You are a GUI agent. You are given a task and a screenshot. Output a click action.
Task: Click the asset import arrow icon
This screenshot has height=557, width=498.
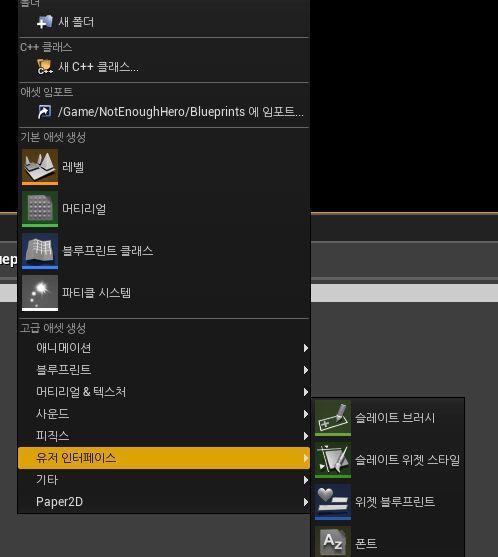coord(44,112)
